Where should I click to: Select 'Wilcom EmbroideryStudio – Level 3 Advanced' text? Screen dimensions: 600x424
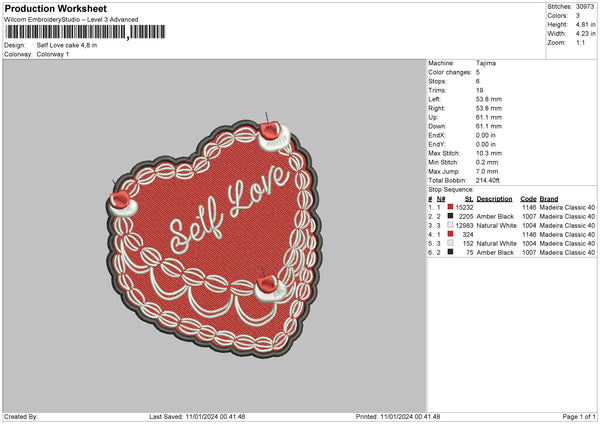pyautogui.click(x=71, y=20)
